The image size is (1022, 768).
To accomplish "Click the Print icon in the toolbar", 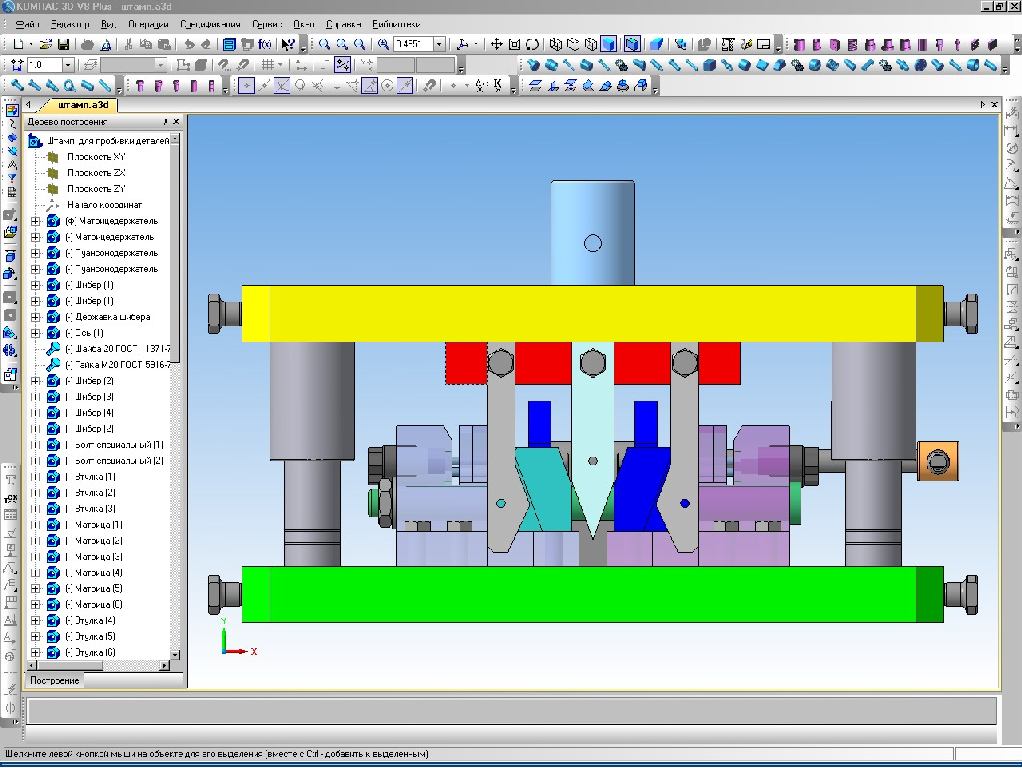I will 87,44.
